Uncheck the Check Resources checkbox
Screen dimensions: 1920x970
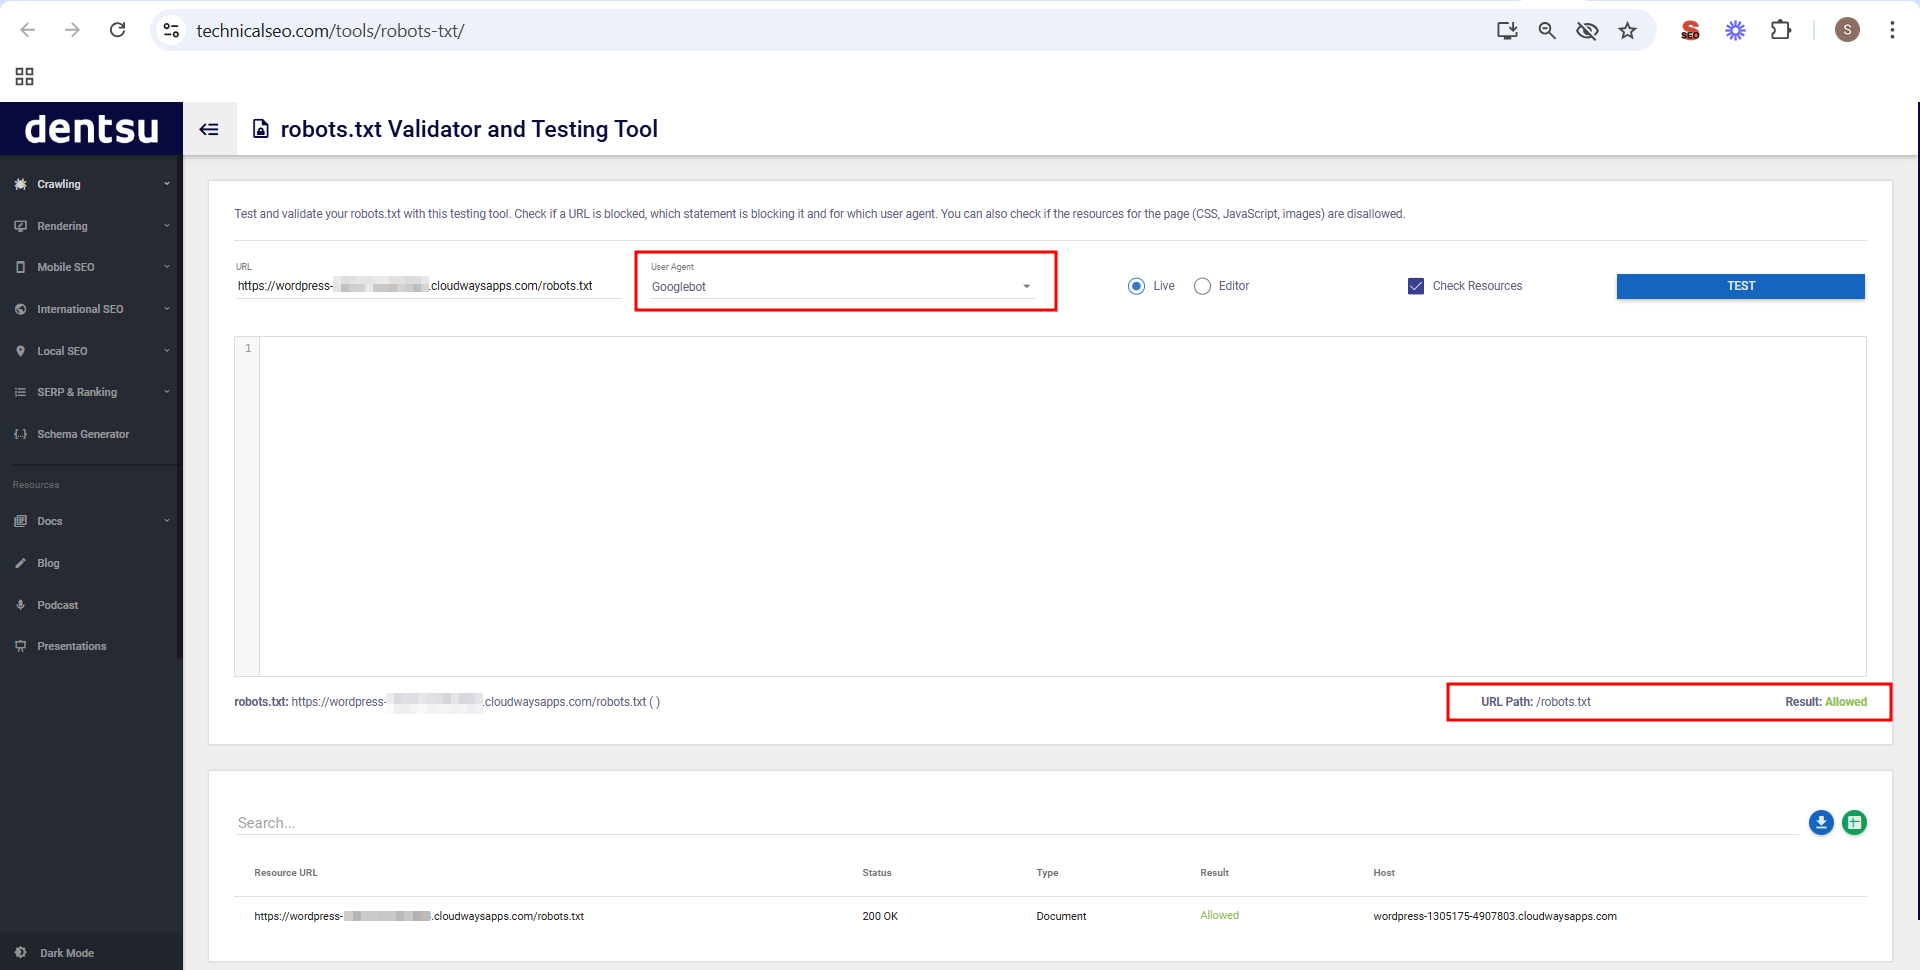[1416, 286]
